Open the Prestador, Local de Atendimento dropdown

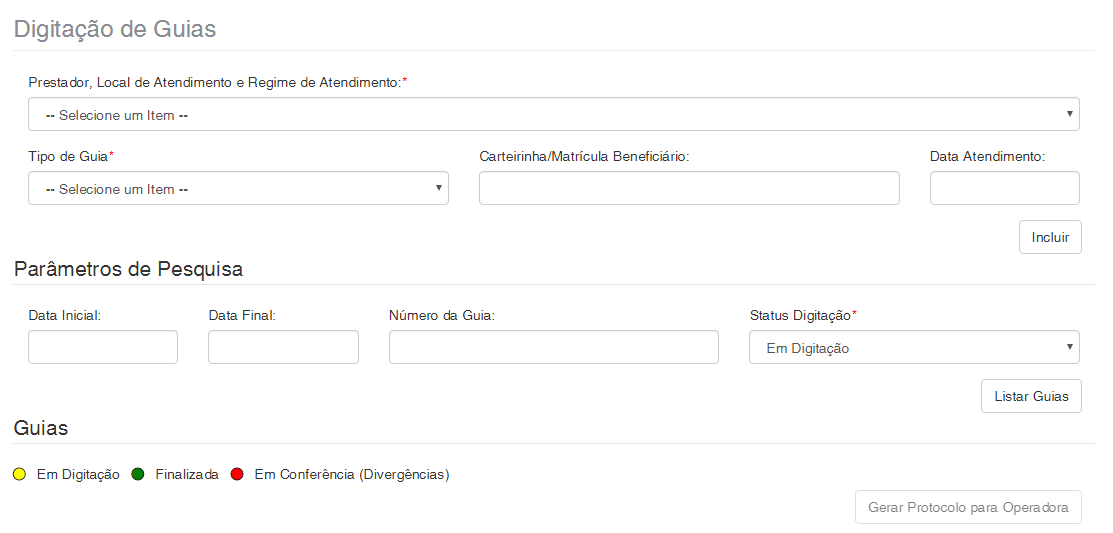[x=553, y=115]
